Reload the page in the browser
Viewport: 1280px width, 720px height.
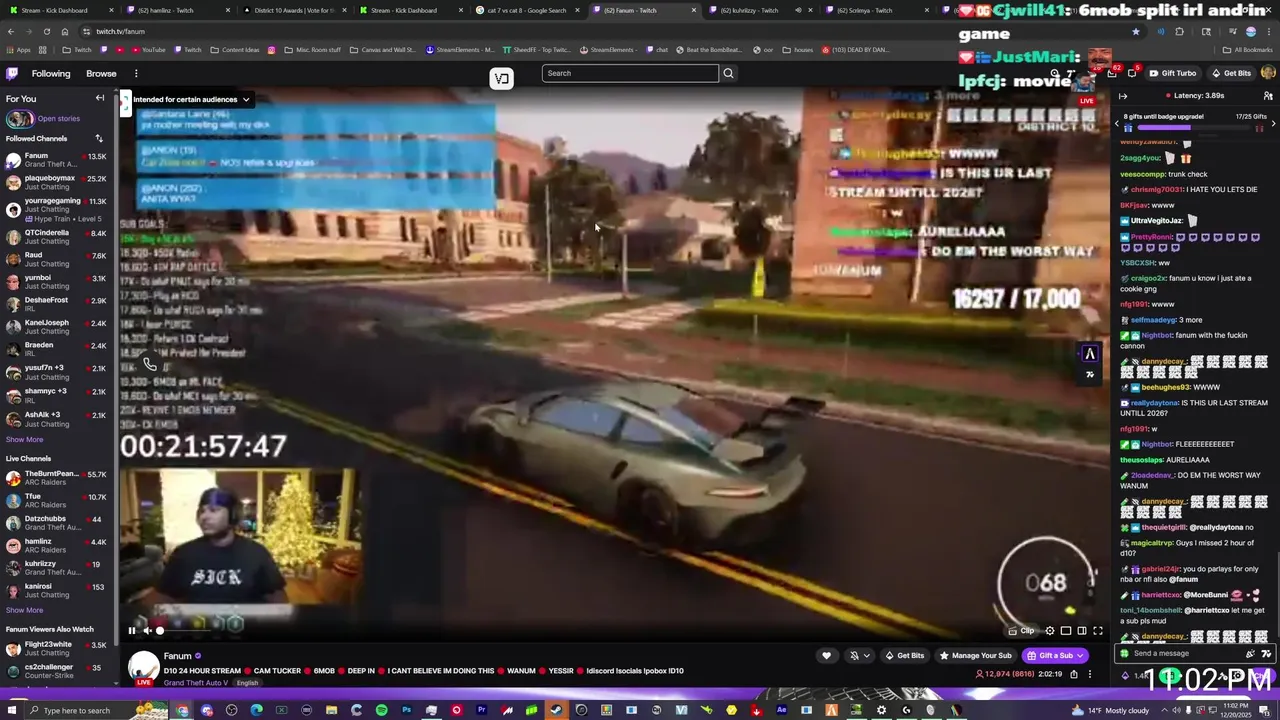click(x=46, y=31)
